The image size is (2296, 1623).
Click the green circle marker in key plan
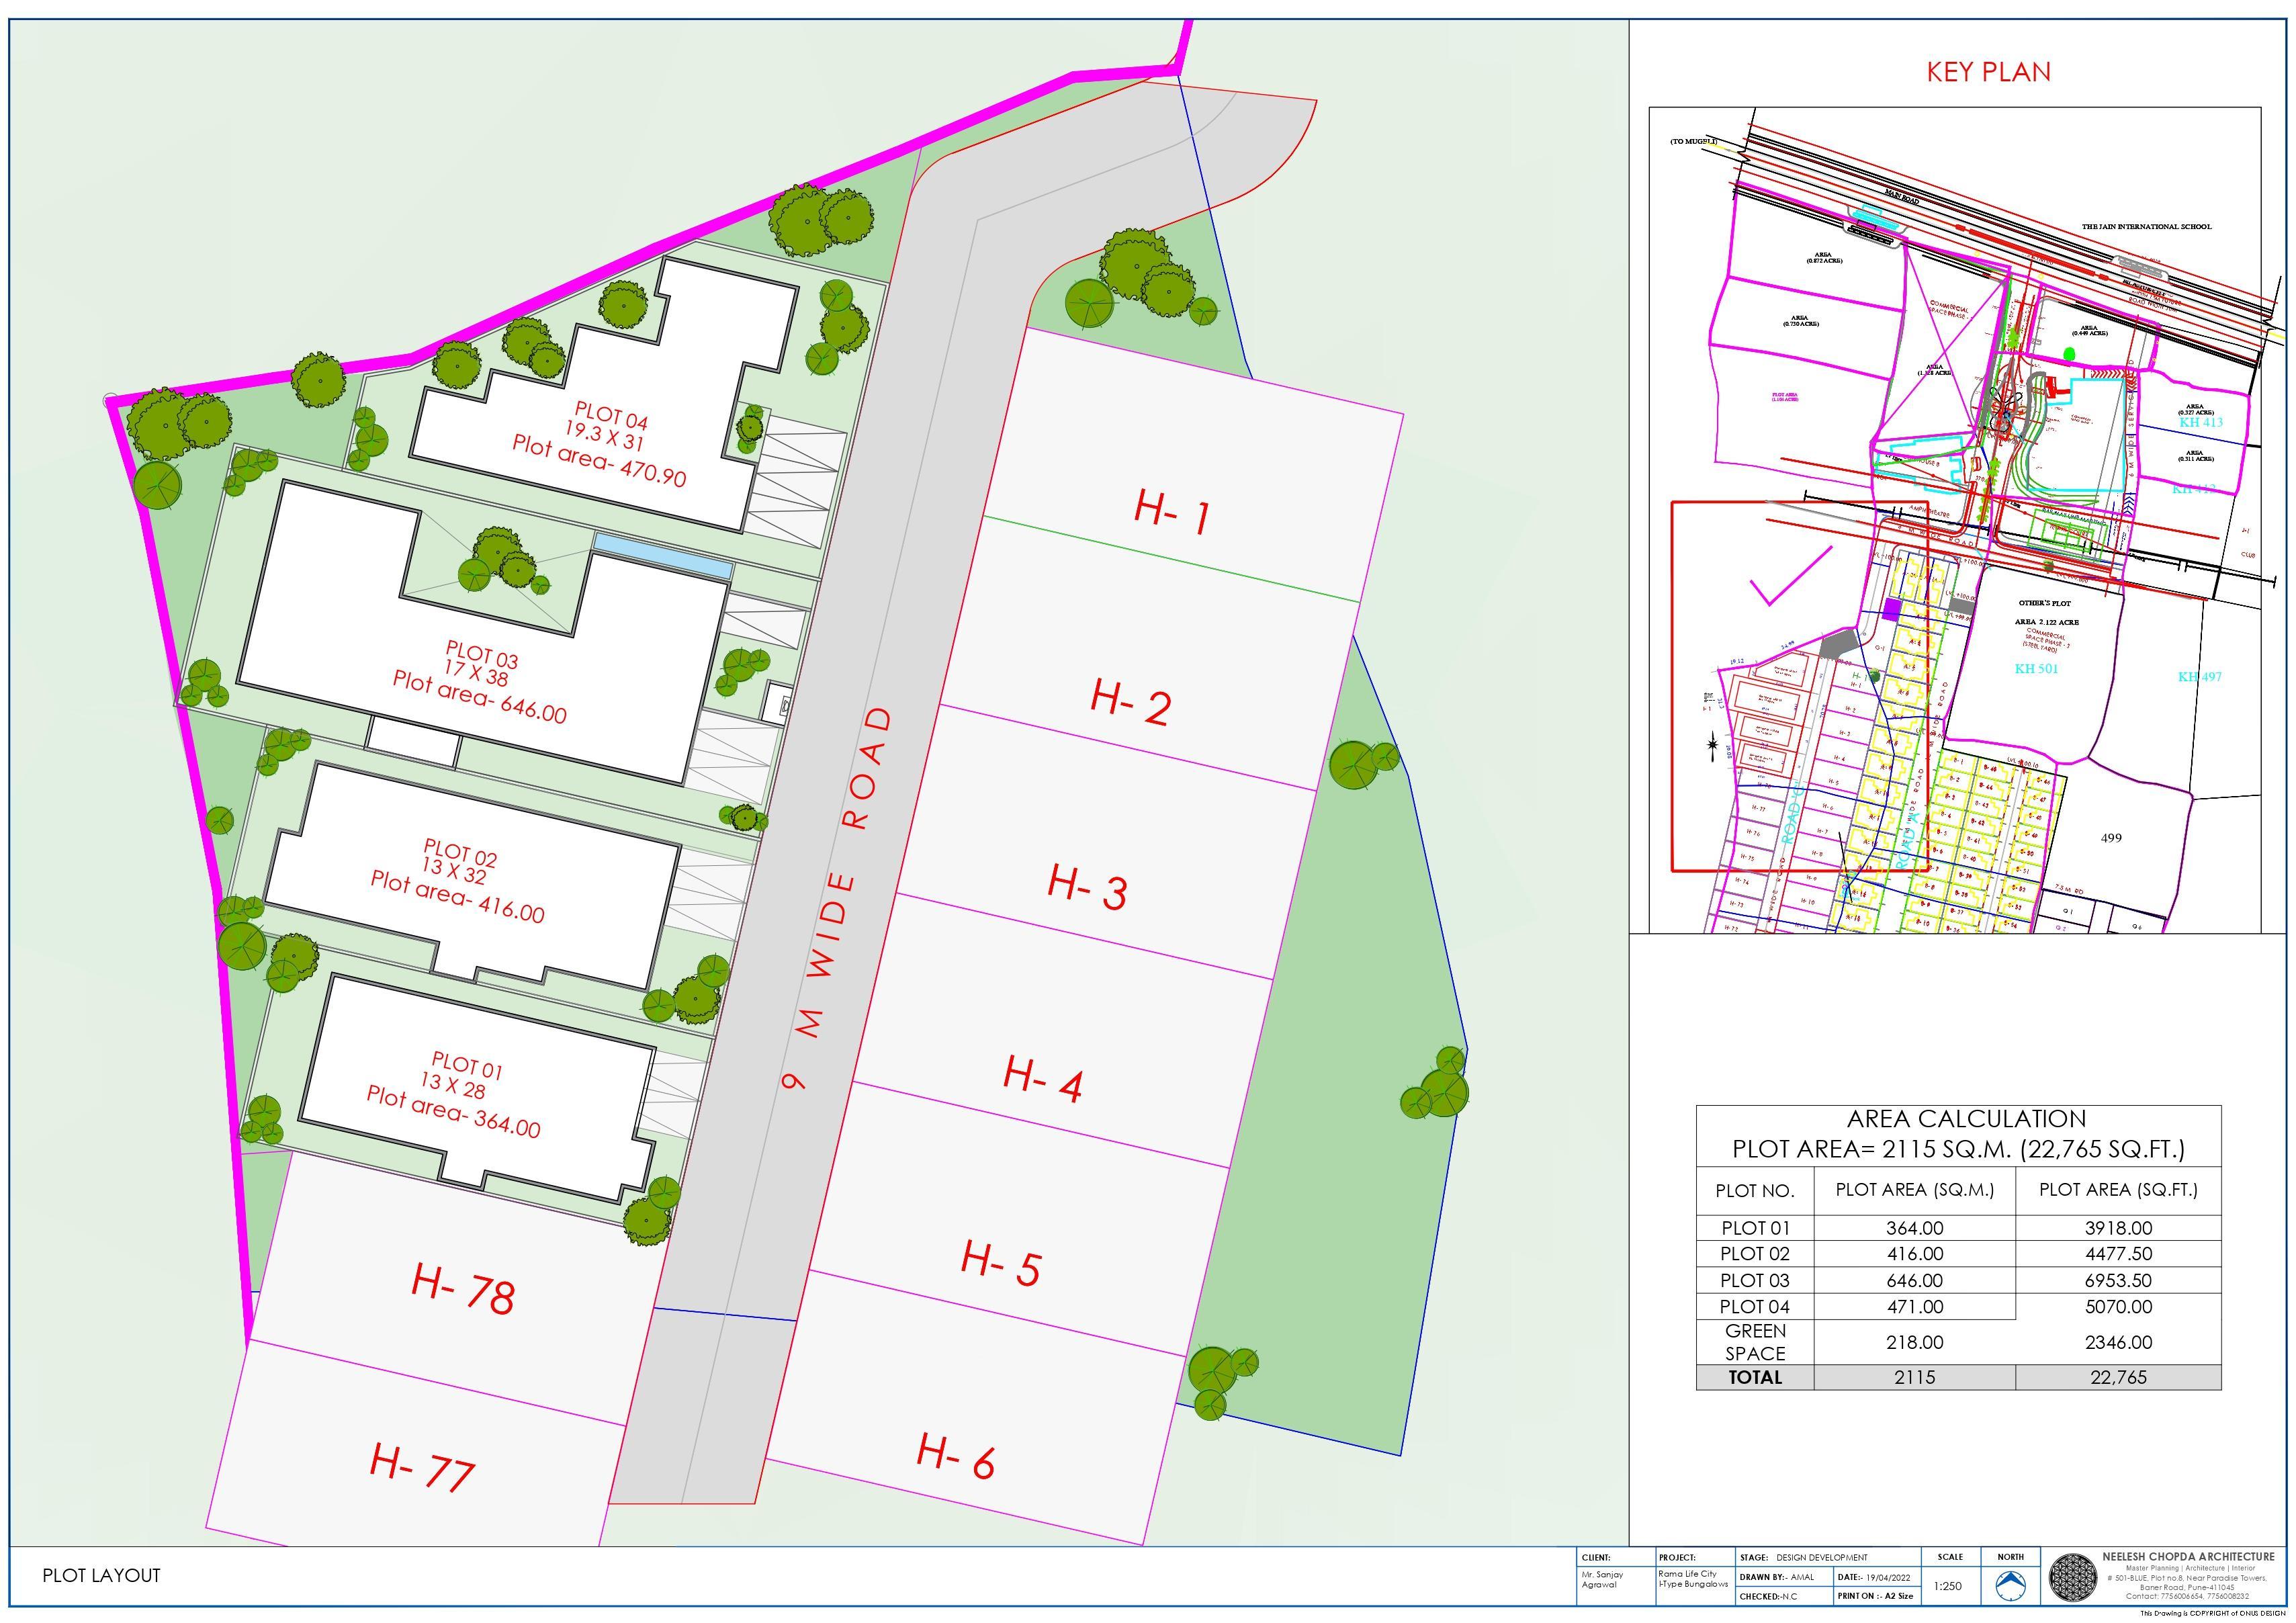point(2069,353)
